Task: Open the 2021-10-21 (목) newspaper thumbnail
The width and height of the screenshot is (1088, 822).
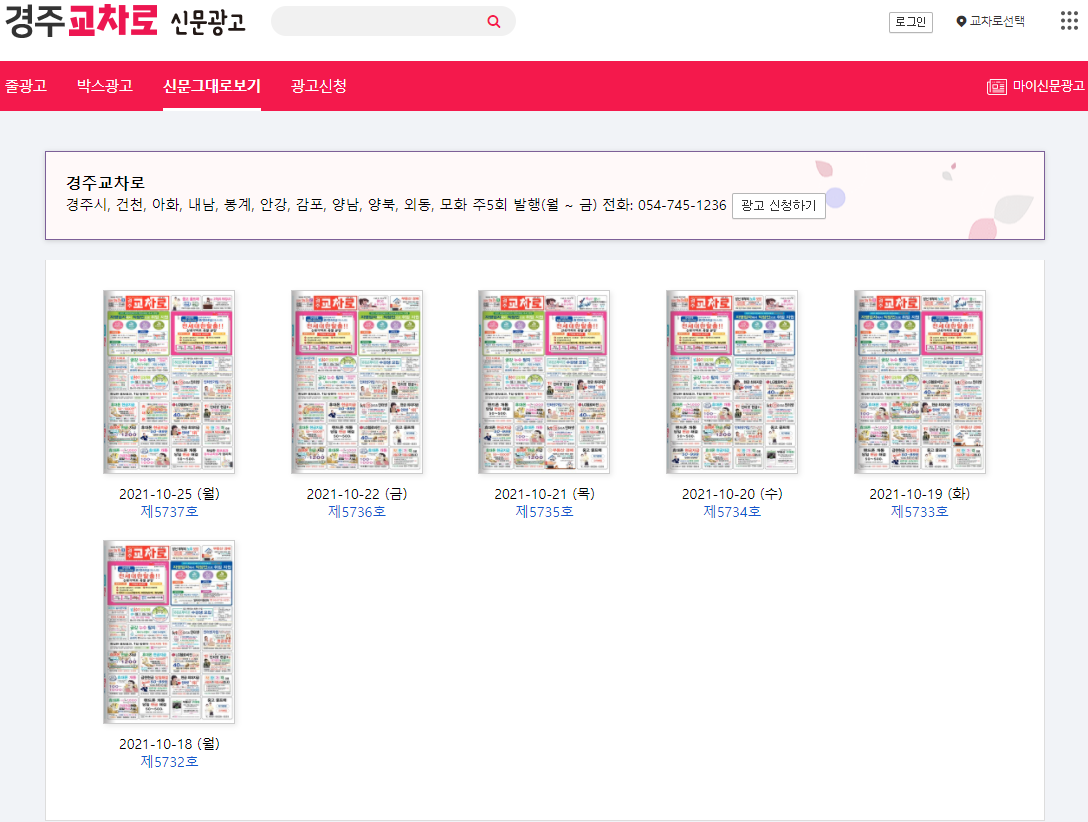Action: (x=545, y=382)
